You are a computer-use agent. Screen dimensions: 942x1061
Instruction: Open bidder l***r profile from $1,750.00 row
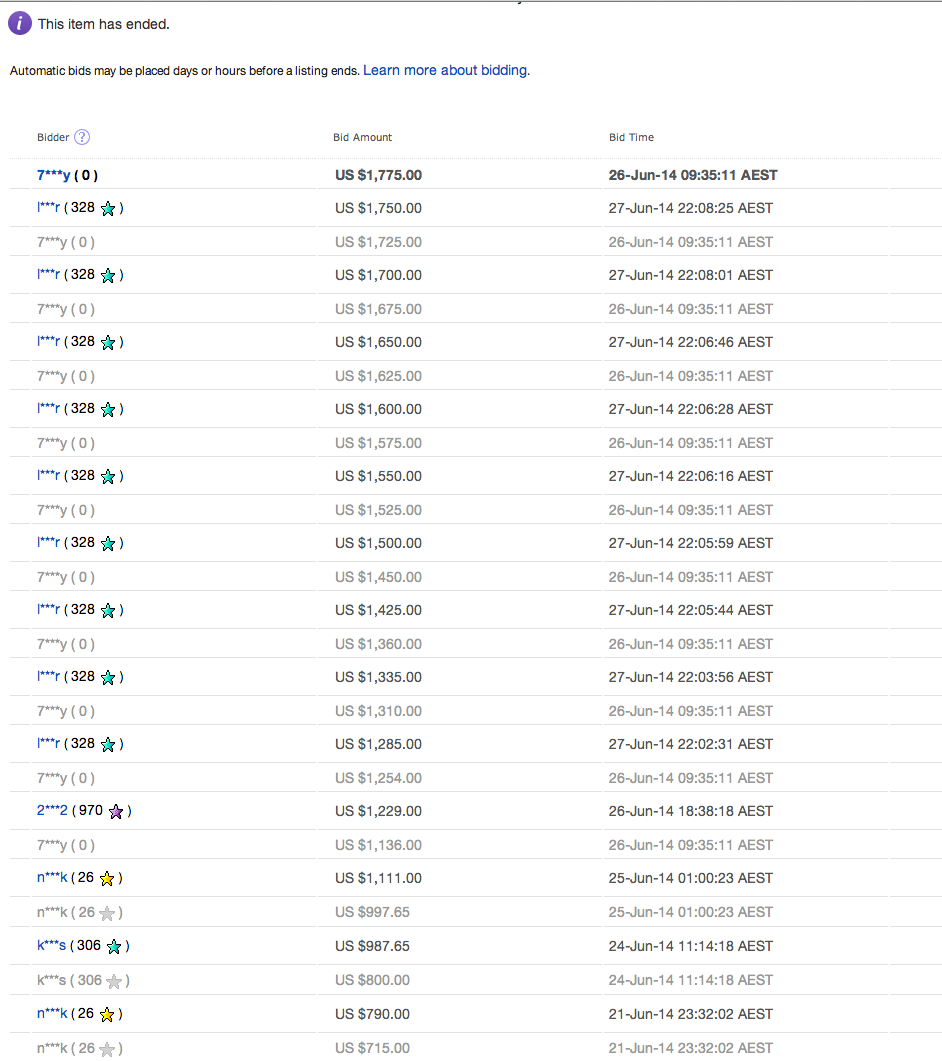48,208
